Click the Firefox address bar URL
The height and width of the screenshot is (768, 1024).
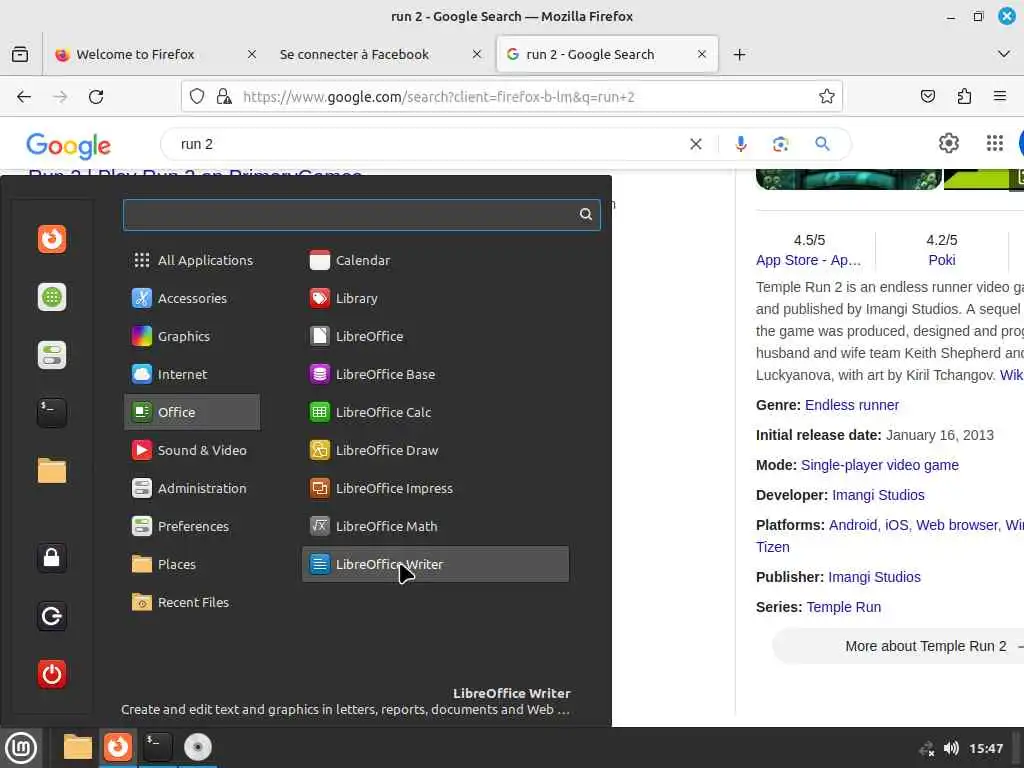(438, 97)
